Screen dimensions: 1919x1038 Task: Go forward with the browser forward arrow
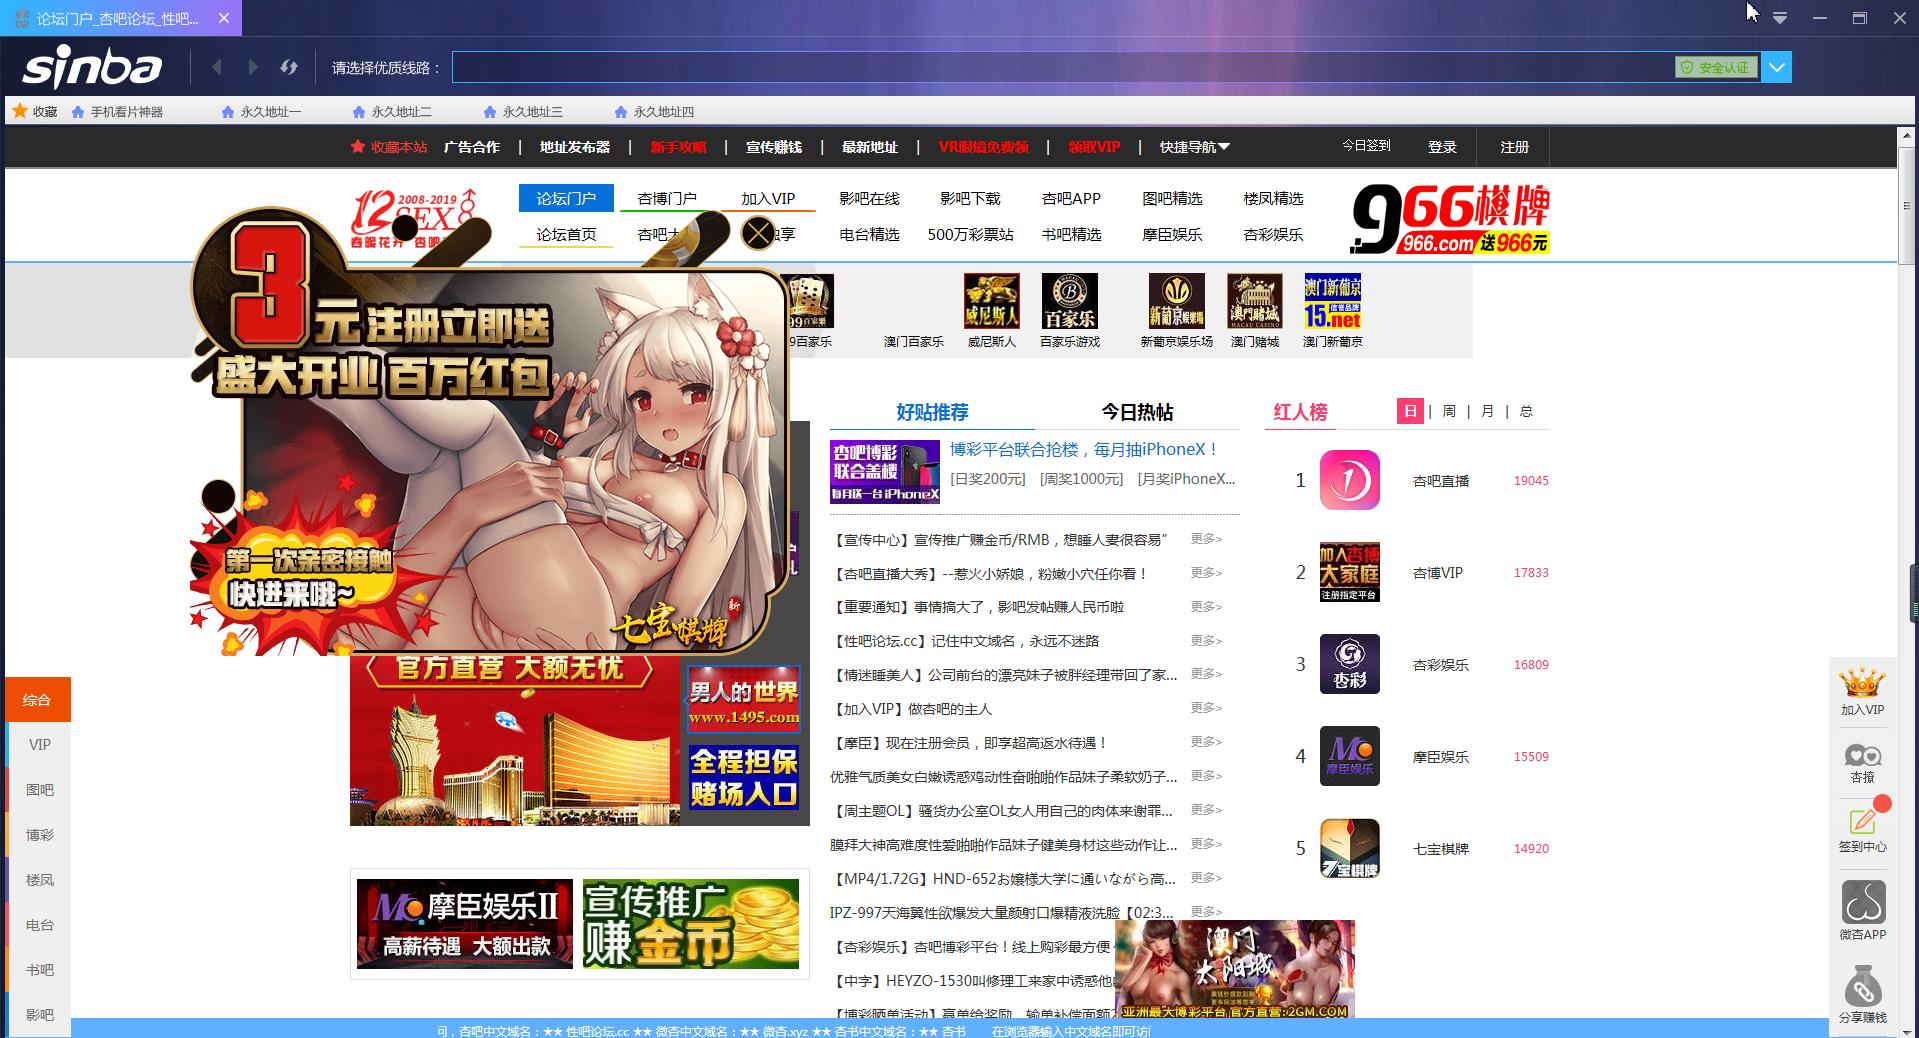[253, 67]
